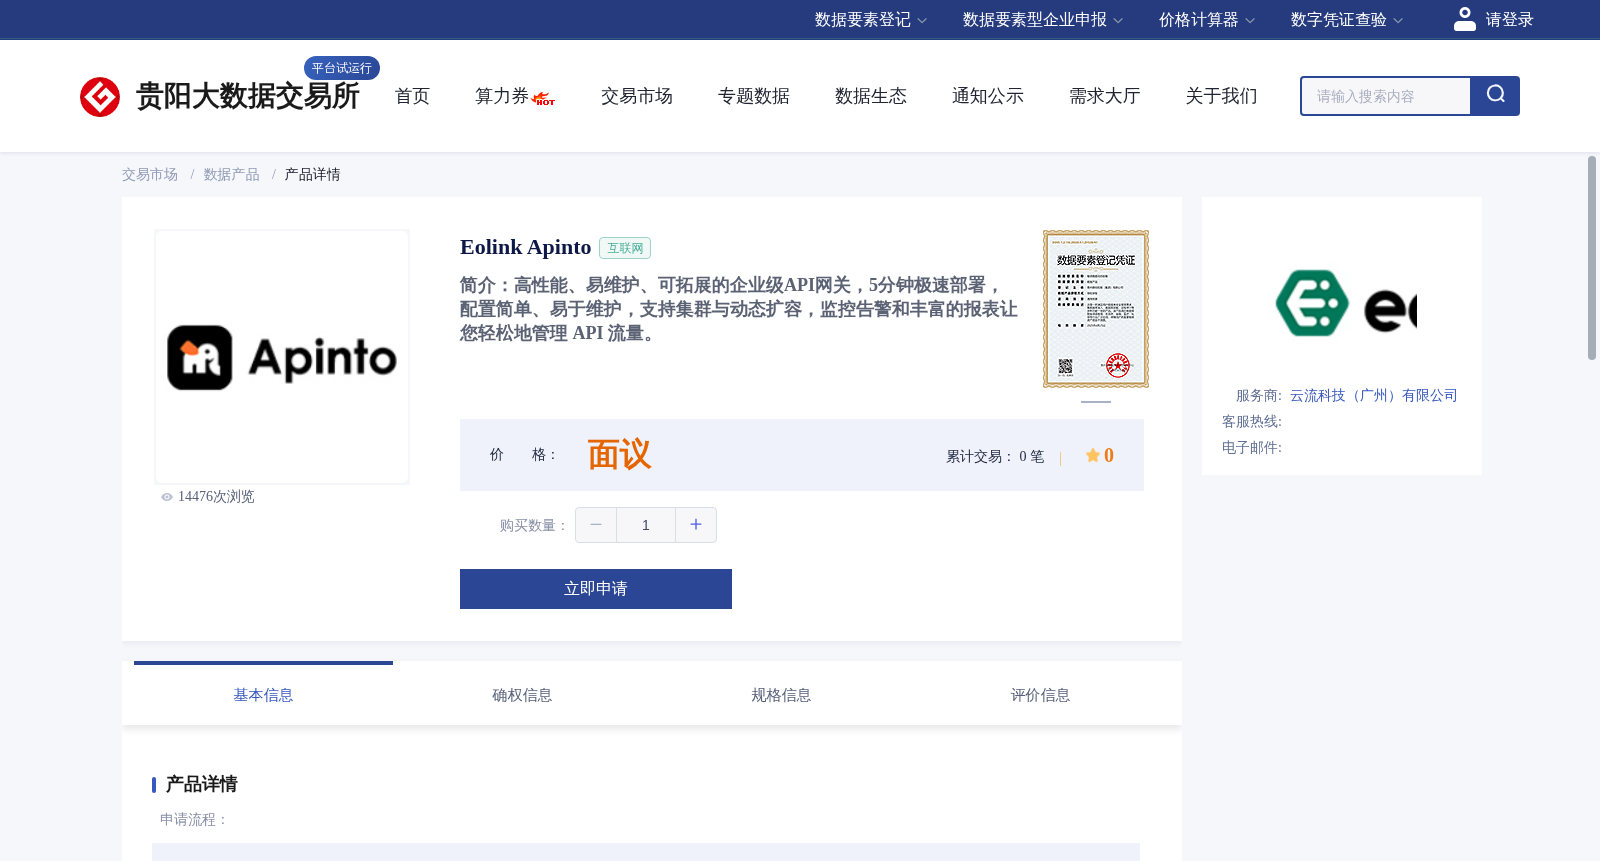Click the Apinto product image
The width and height of the screenshot is (1600, 861).
coord(282,357)
